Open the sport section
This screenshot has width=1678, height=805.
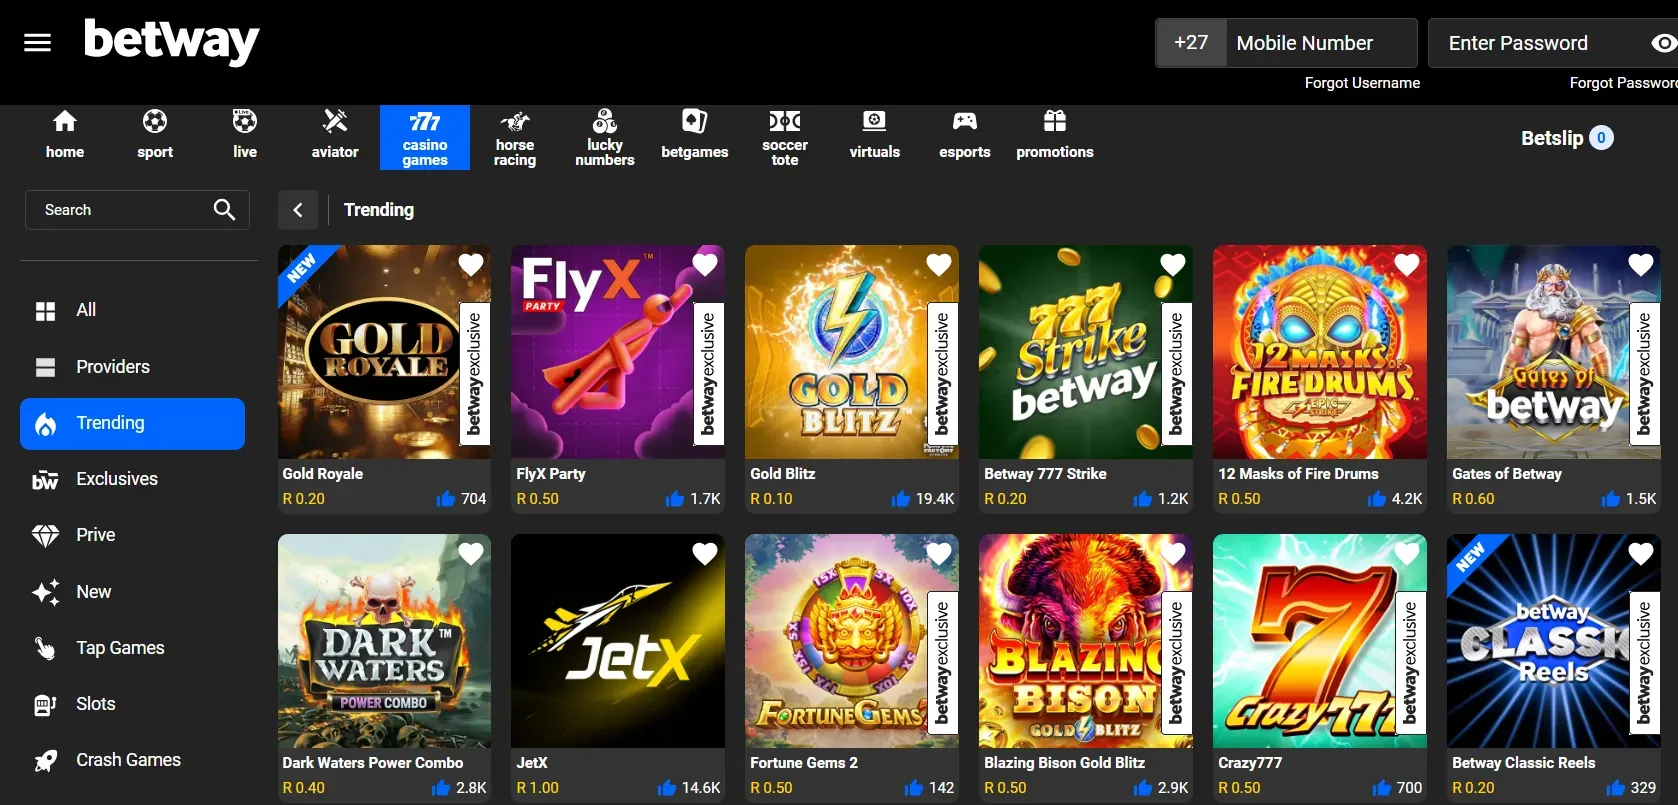(155, 137)
